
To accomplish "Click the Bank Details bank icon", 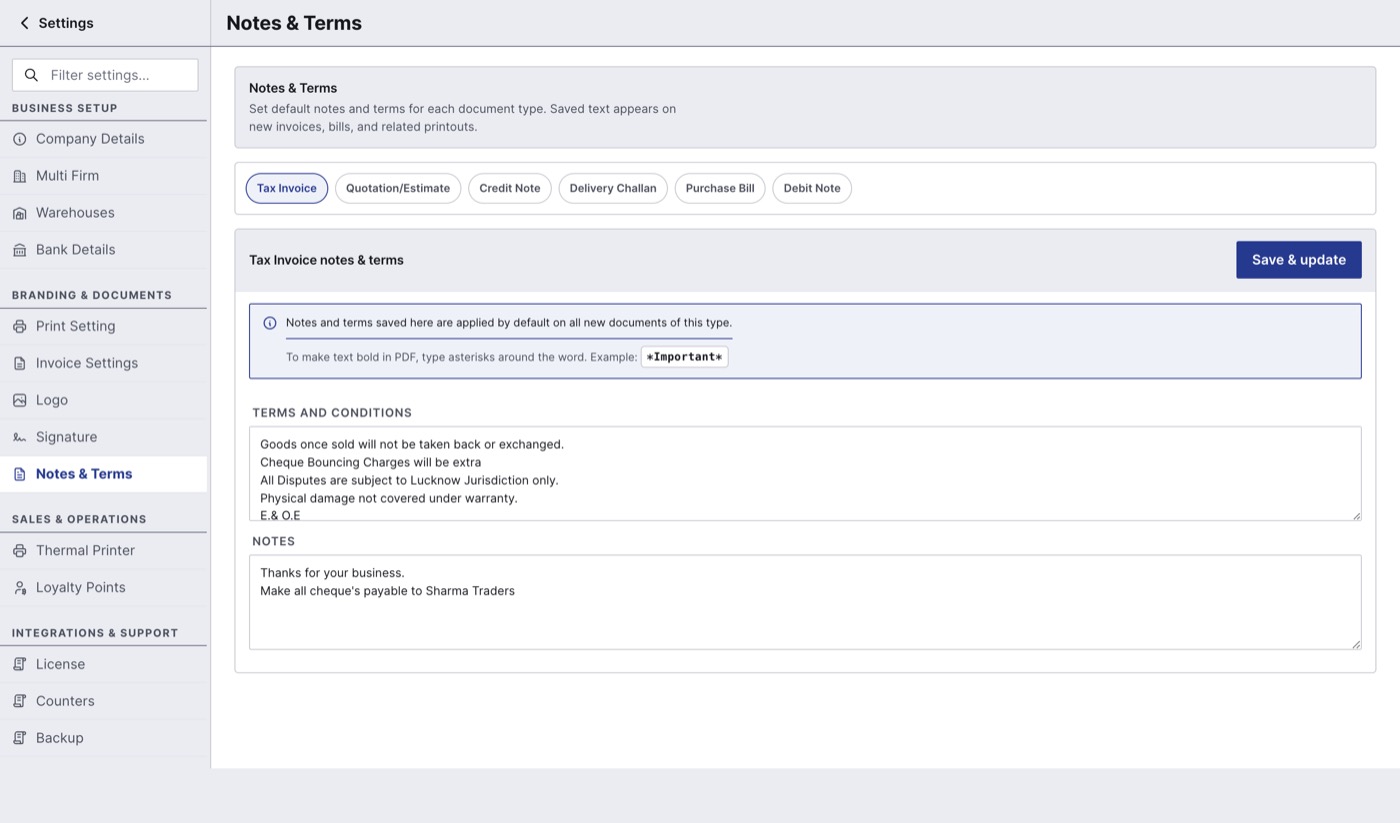I will coord(19,250).
